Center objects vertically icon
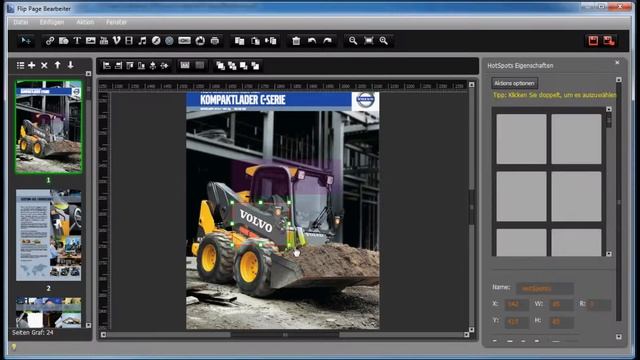 coord(153,65)
